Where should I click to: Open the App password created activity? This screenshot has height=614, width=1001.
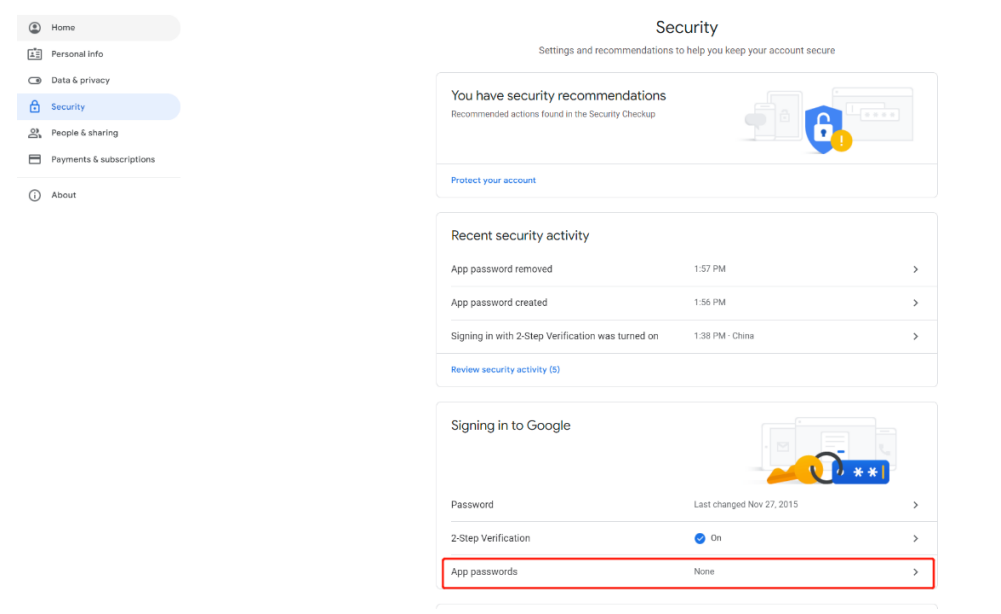[687, 303]
